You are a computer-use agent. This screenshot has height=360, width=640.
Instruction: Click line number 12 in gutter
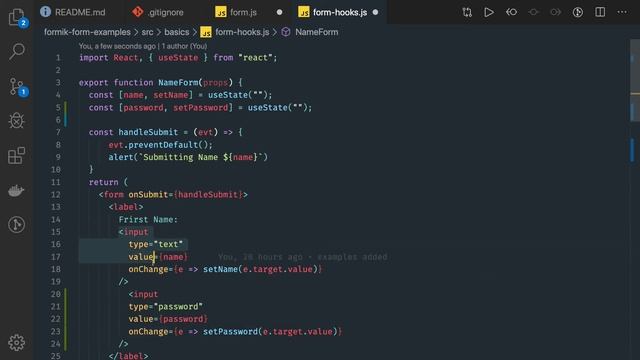pos(56,194)
